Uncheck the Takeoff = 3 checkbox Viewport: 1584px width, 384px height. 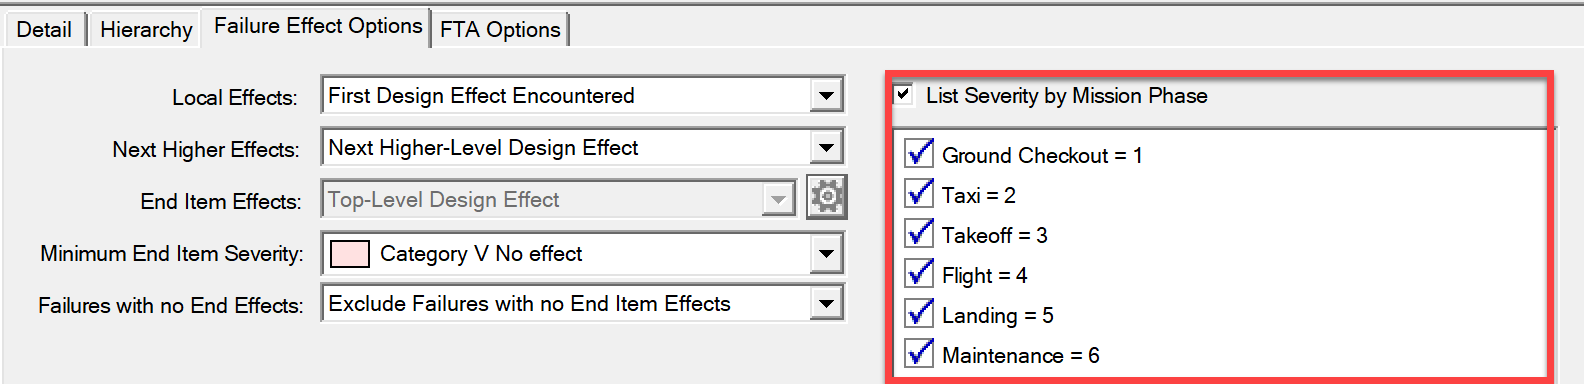point(919,234)
